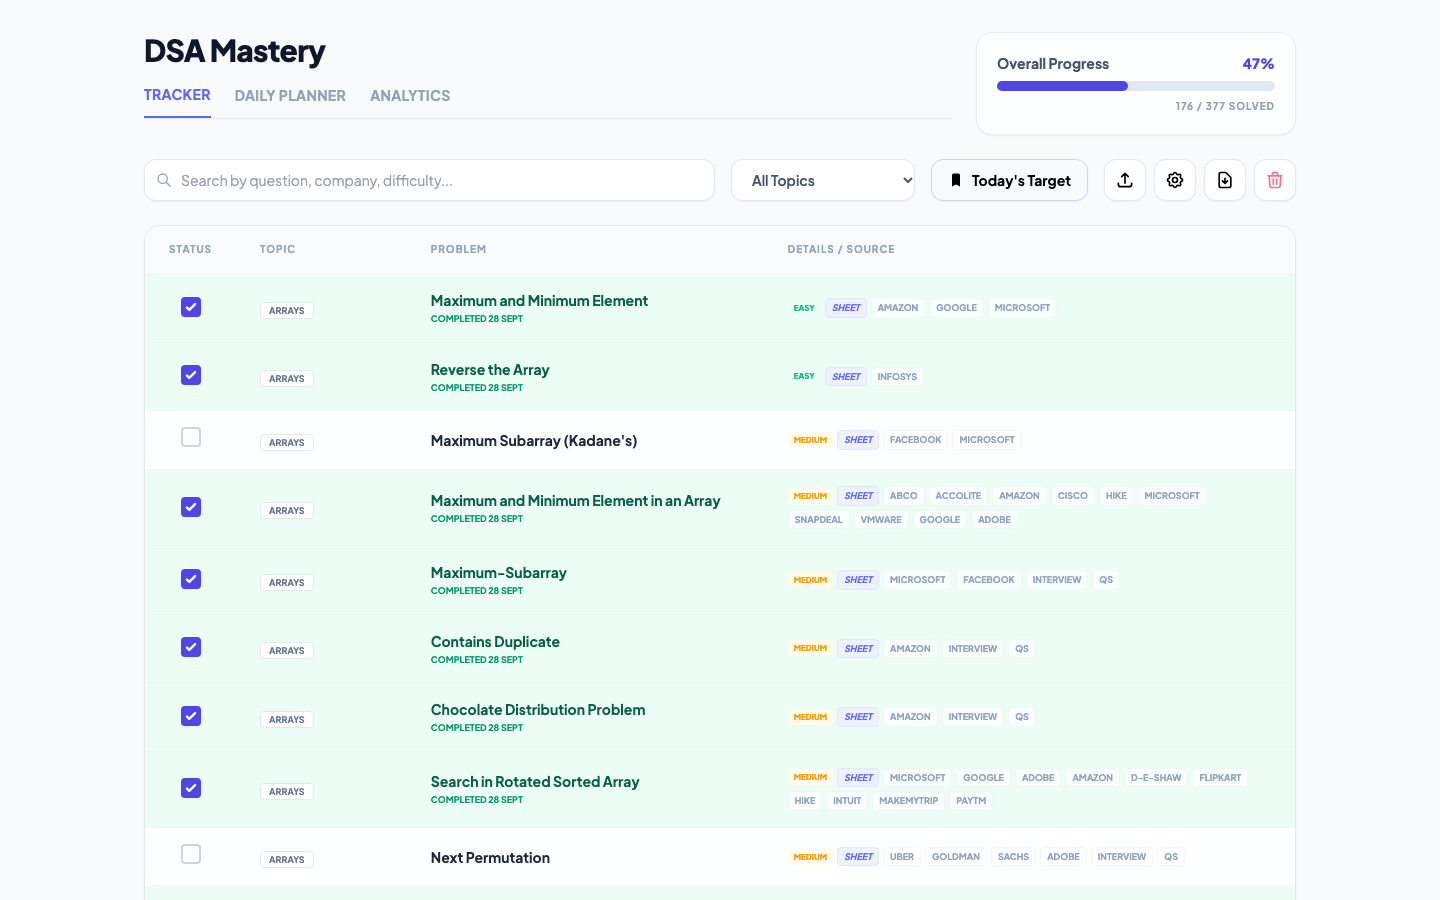The width and height of the screenshot is (1440, 900).
Task: Switch to the Tracker tab
Action: pyautogui.click(x=177, y=95)
